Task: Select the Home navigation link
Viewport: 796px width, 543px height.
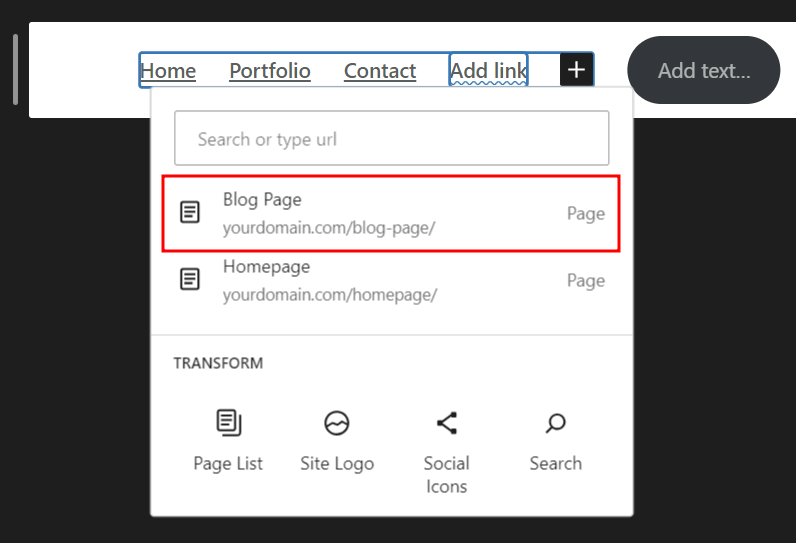Action: [x=168, y=71]
